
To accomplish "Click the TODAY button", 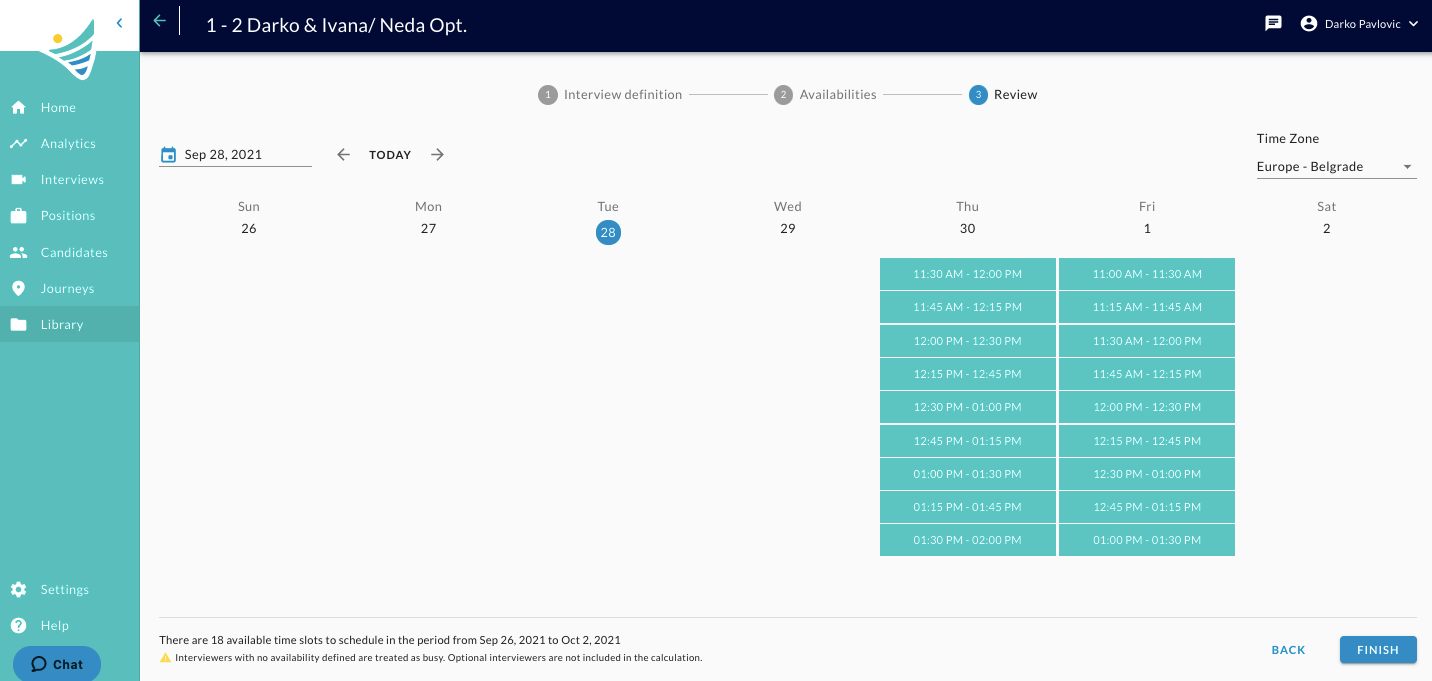I will point(390,155).
